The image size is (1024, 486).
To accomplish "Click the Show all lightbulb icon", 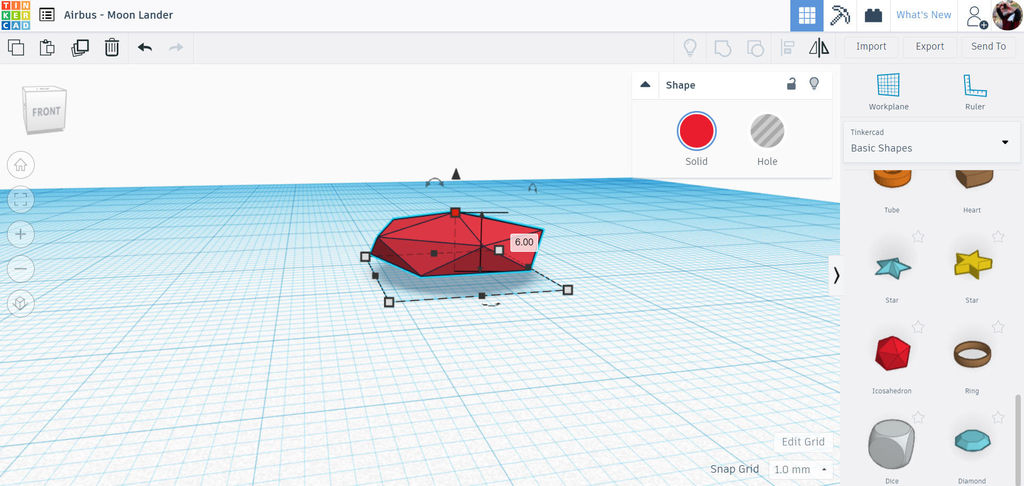I will click(690, 47).
